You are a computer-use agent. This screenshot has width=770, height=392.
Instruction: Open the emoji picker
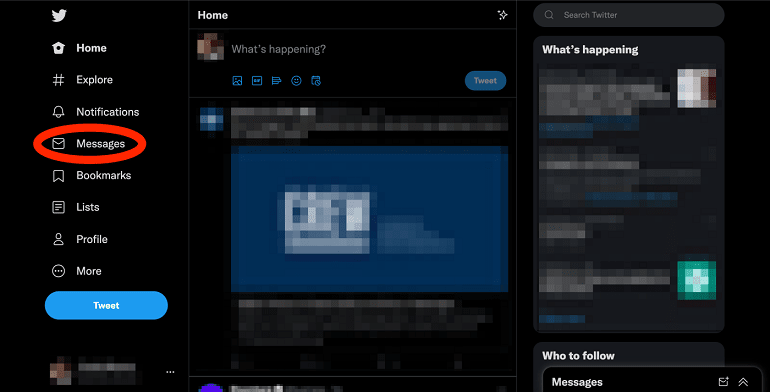pyautogui.click(x=296, y=81)
